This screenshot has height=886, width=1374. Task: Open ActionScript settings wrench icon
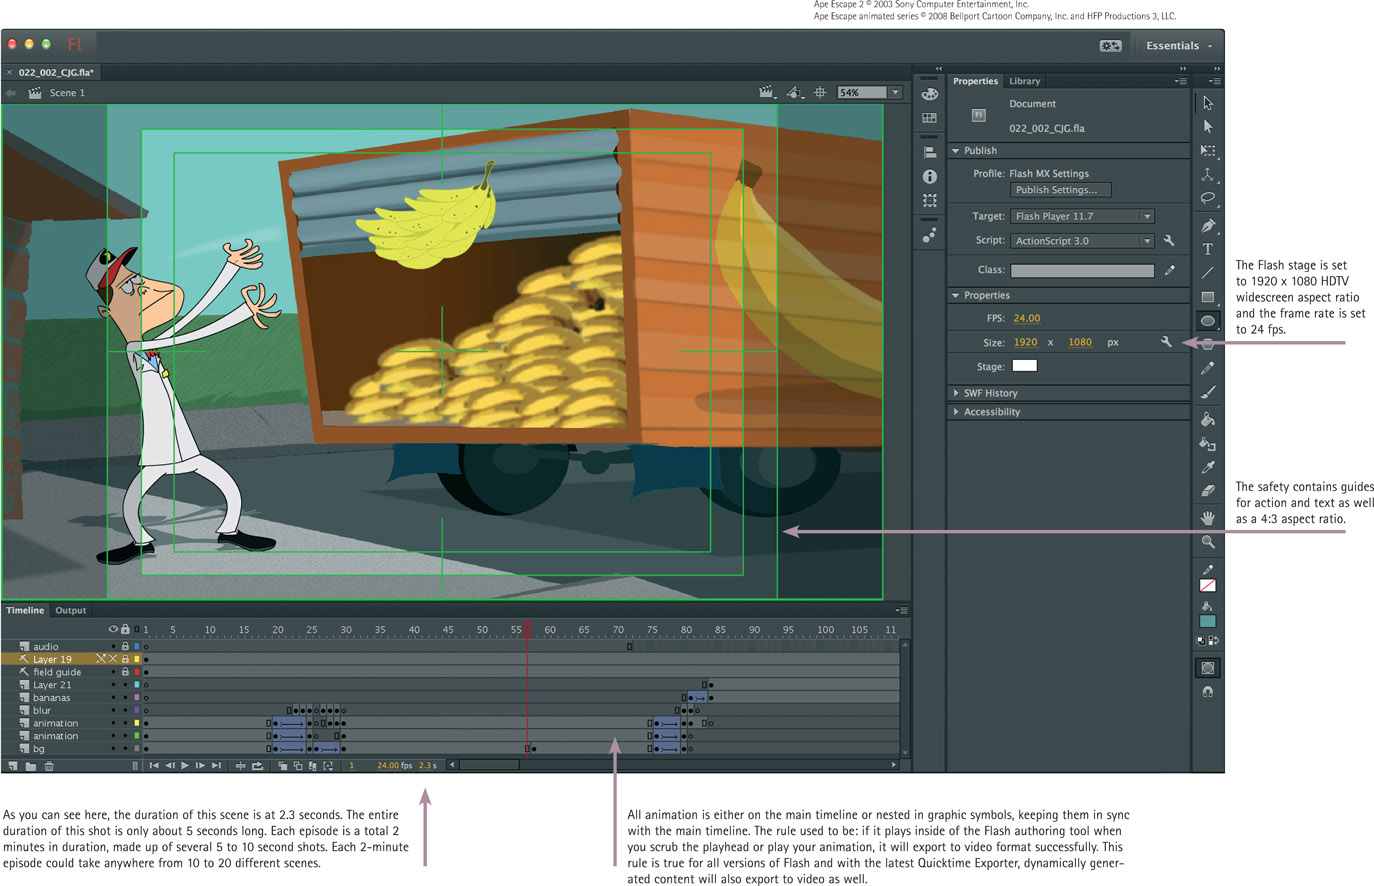coord(1168,241)
